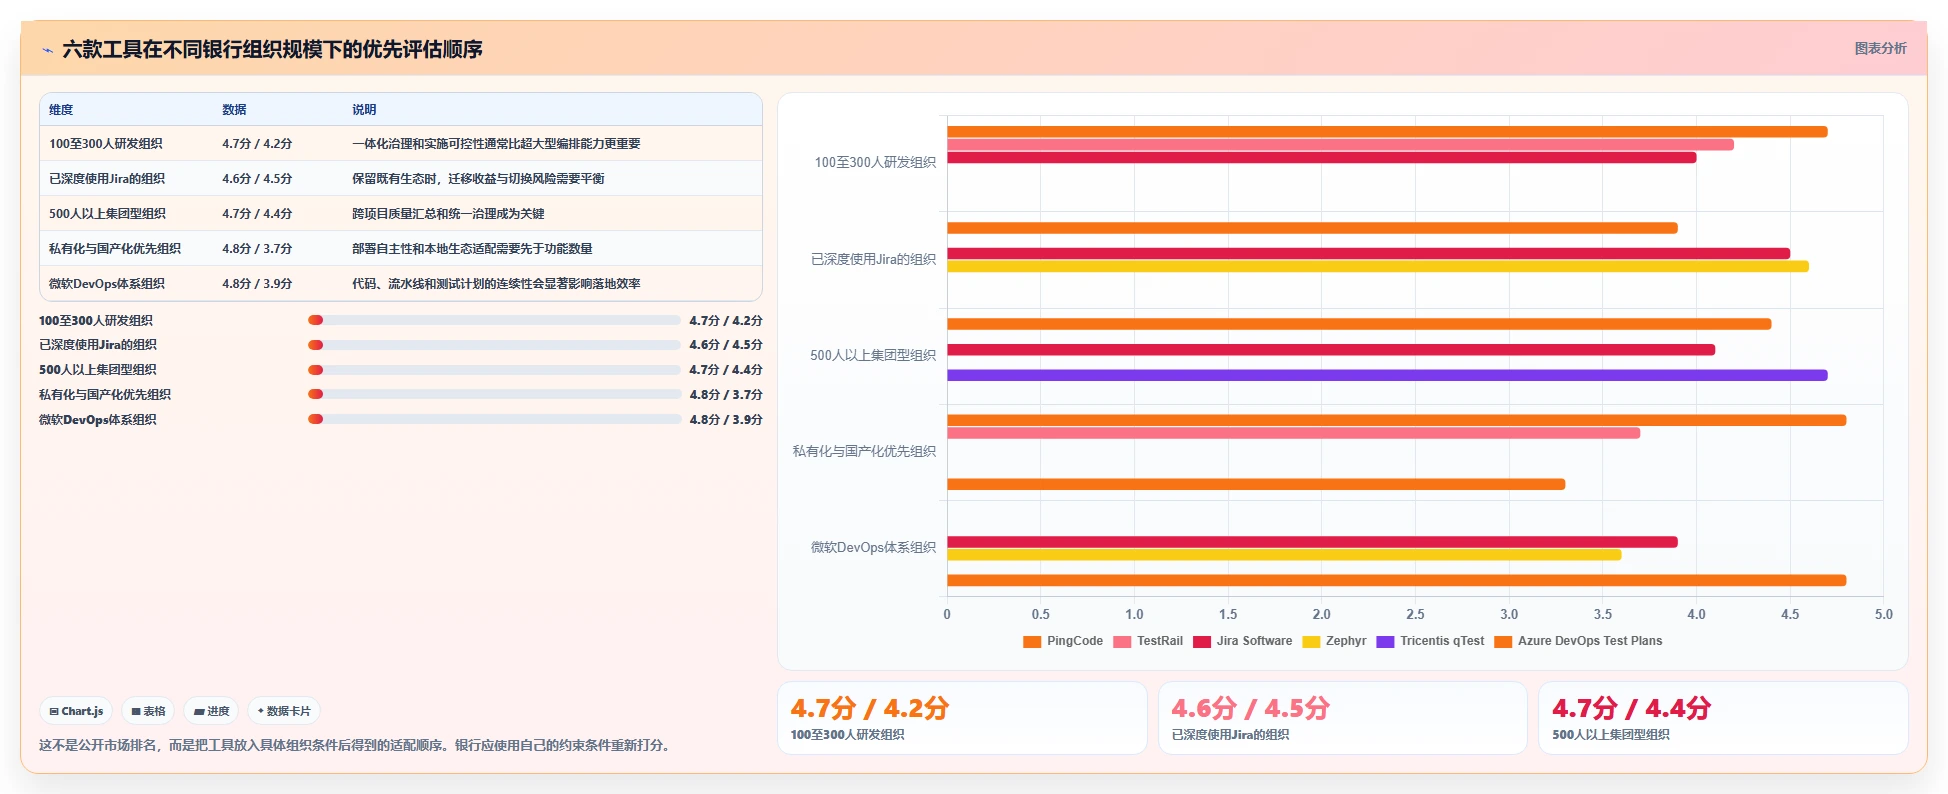Click table value 4.6分 / 4.5分
The image size is (1948, 794).
257,179
